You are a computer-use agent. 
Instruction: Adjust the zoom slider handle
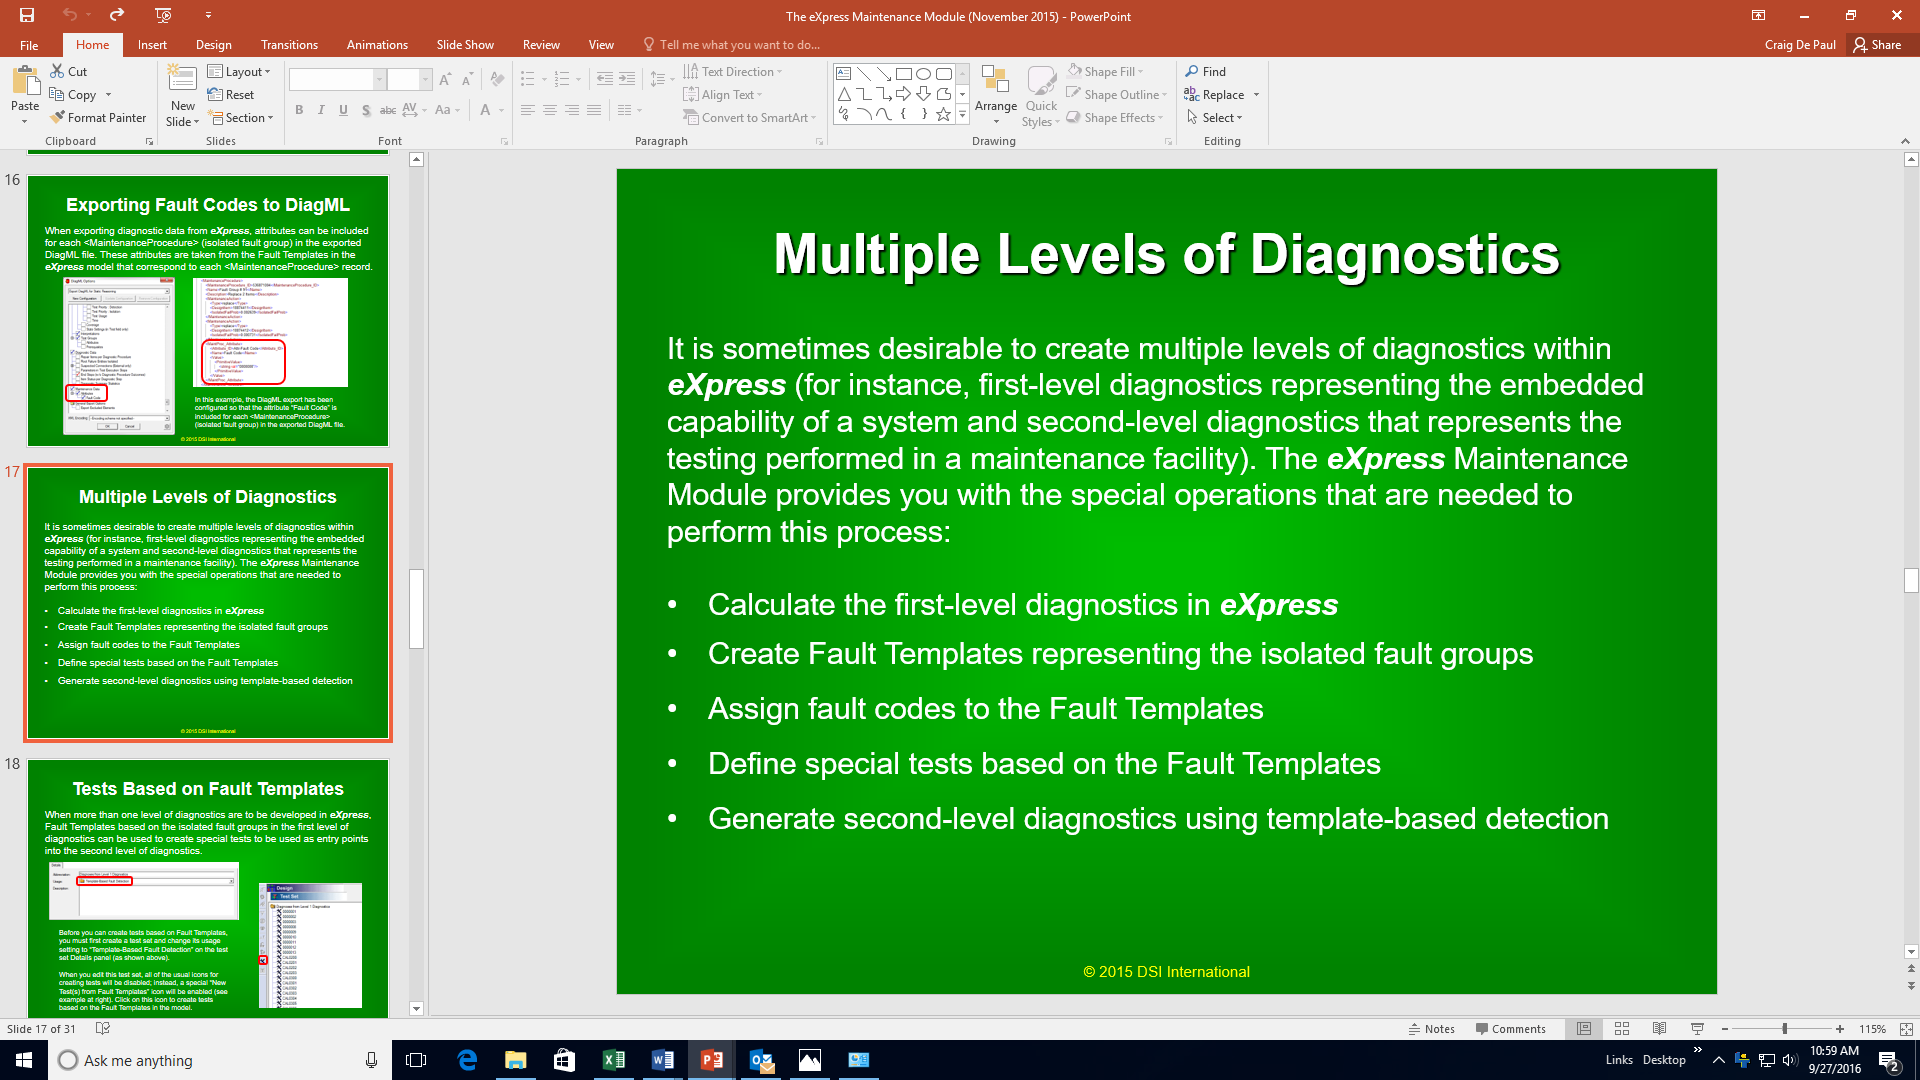1784,1029
